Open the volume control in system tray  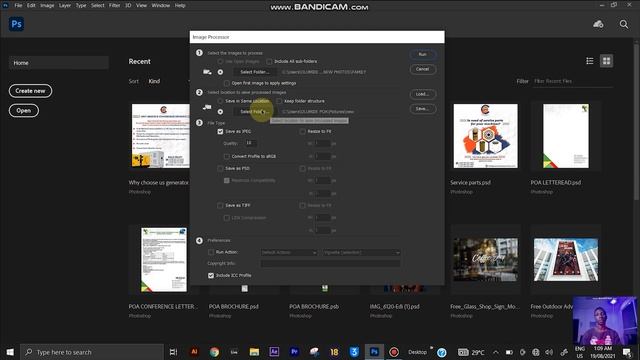[549, 352]
